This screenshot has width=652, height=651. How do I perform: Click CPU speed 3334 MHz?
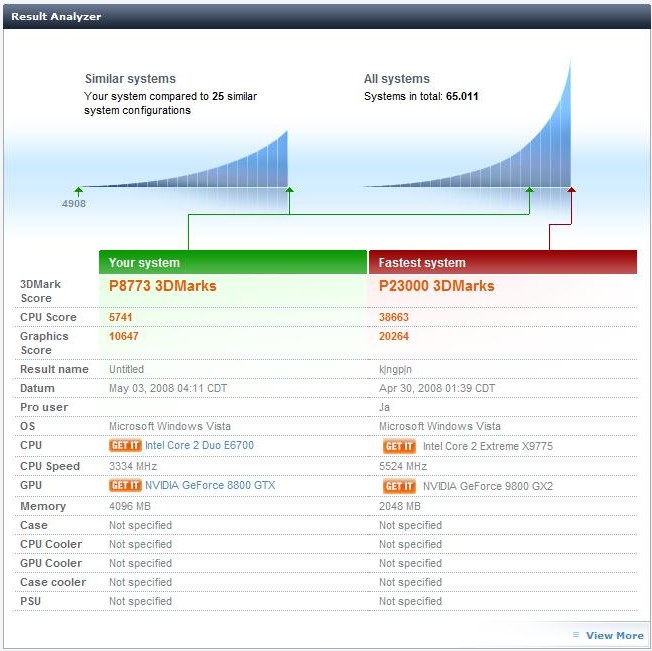pyautogui.click(x=133, y=466)
